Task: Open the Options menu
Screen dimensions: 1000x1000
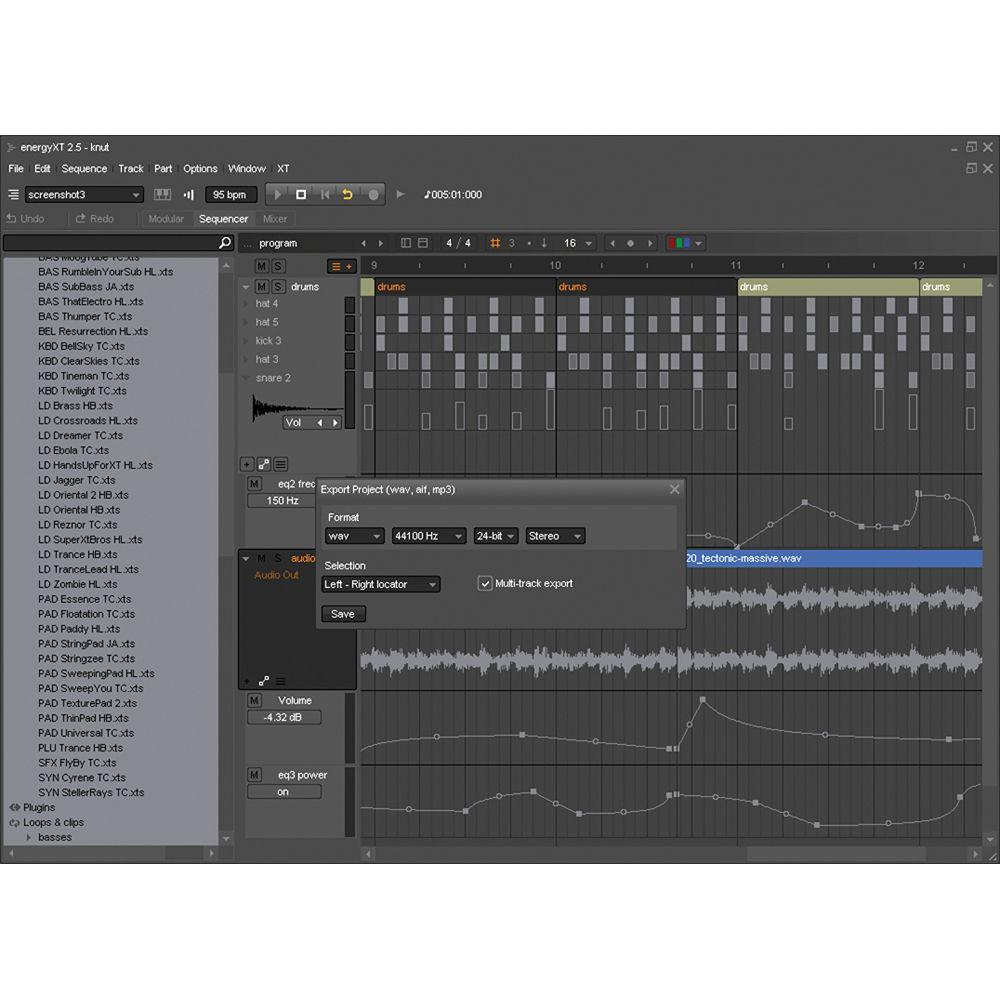Action: pos(200,168)
